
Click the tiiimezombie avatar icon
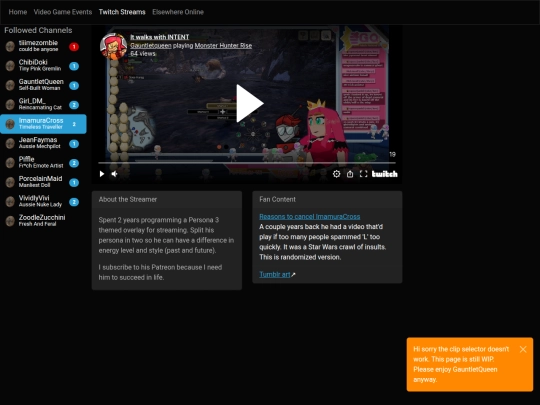pos(10,46)
